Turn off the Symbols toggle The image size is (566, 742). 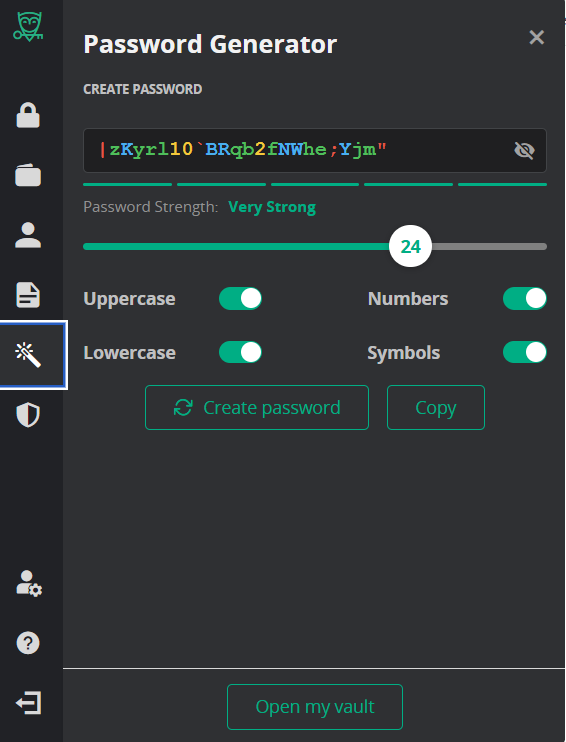[525, 352]
